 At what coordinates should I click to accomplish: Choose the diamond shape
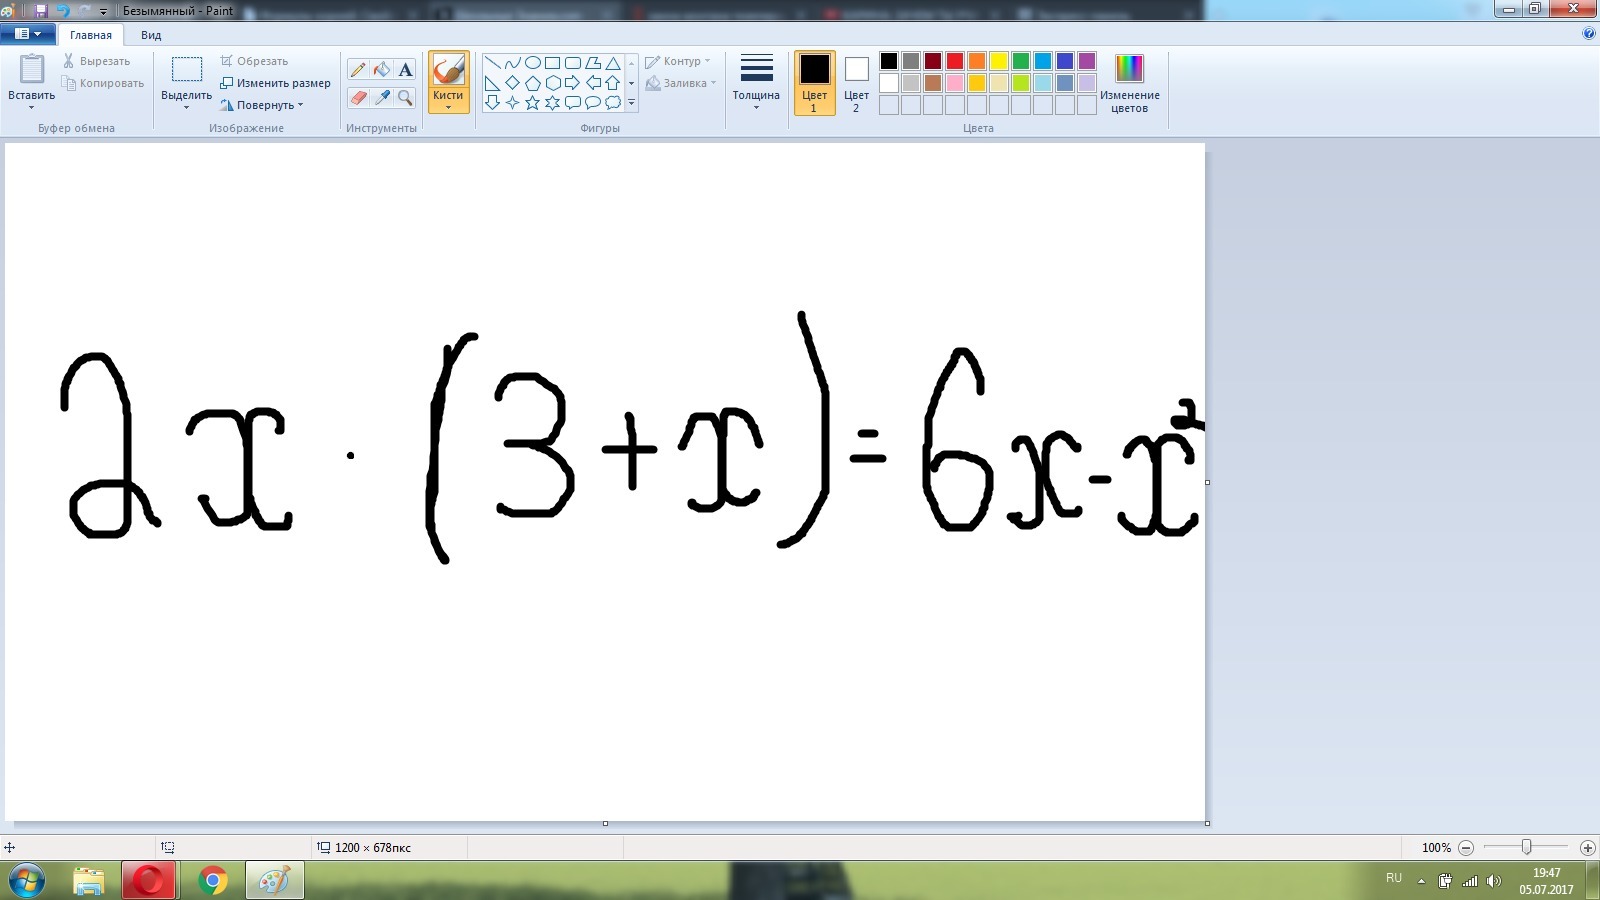tap(512, 83)
